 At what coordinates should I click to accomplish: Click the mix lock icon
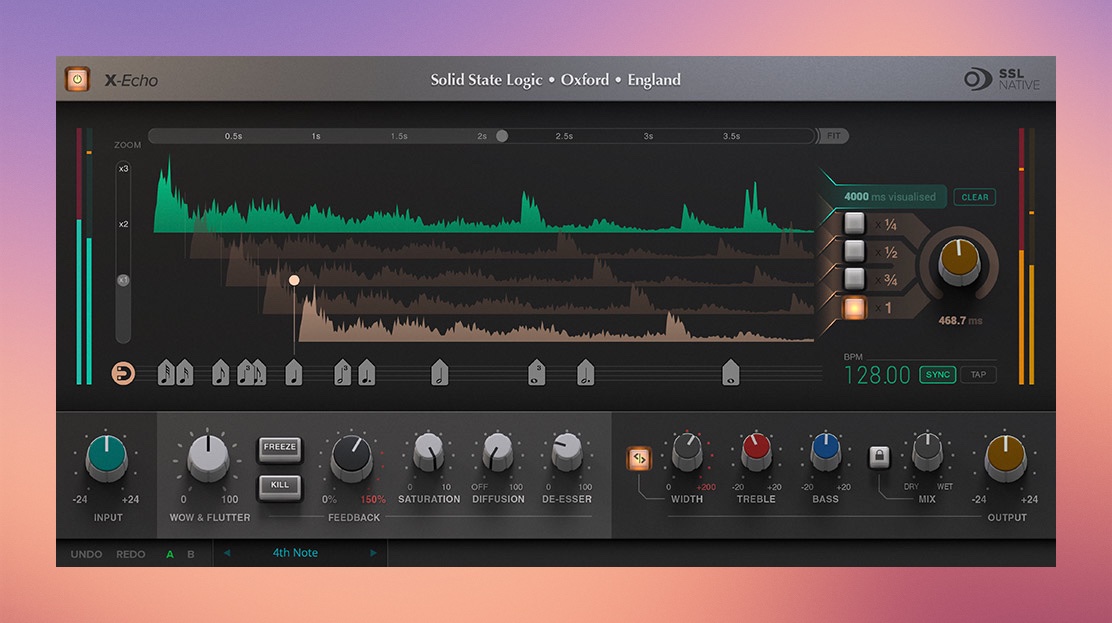879,458
